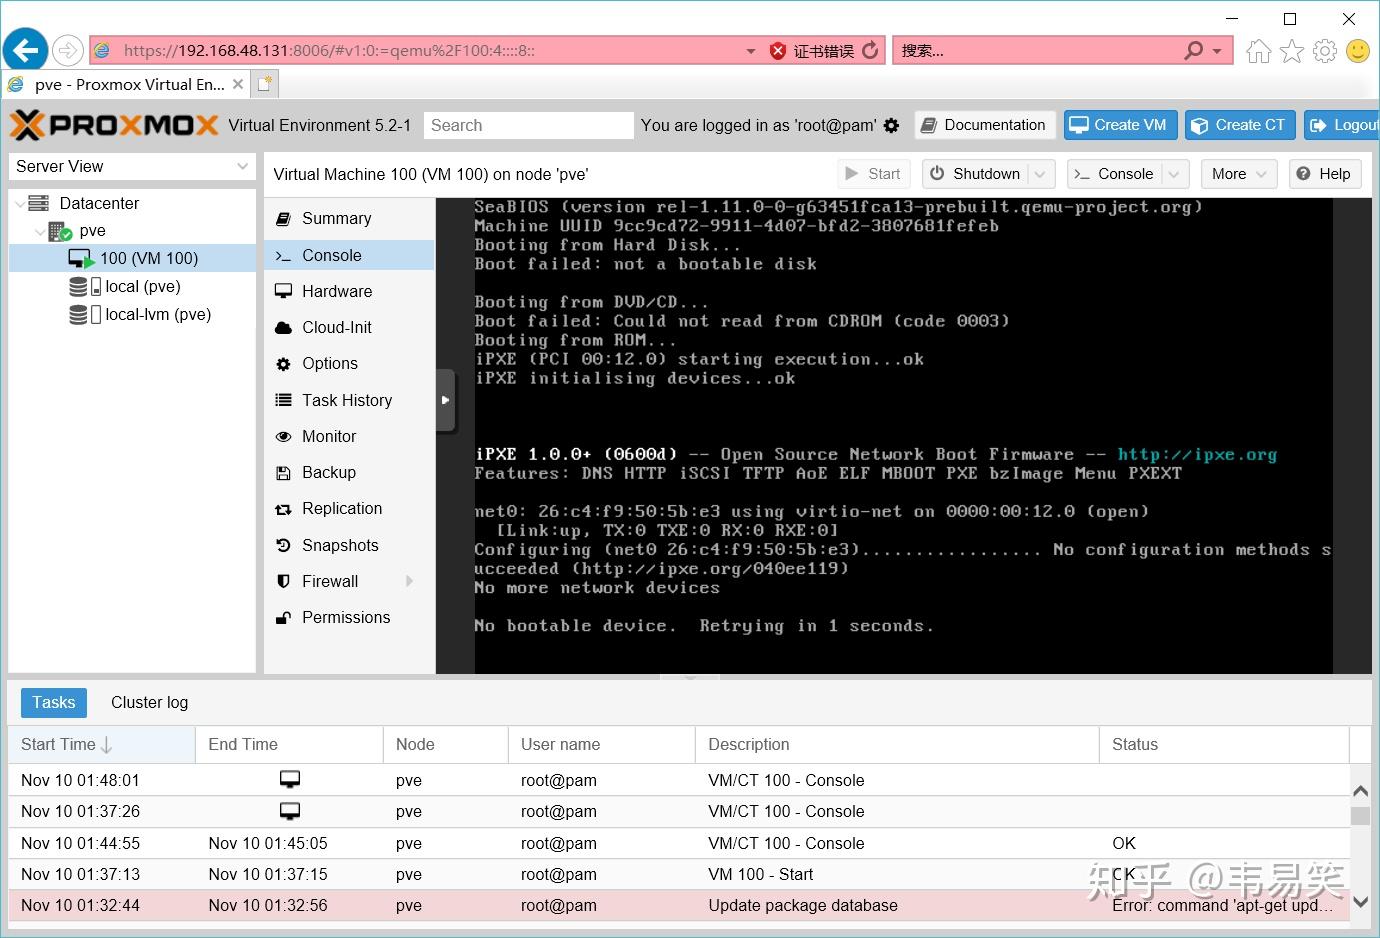Open the Permissions menu item
The width and height of the screenshot is (1380, 938).
tap(349, 617)
